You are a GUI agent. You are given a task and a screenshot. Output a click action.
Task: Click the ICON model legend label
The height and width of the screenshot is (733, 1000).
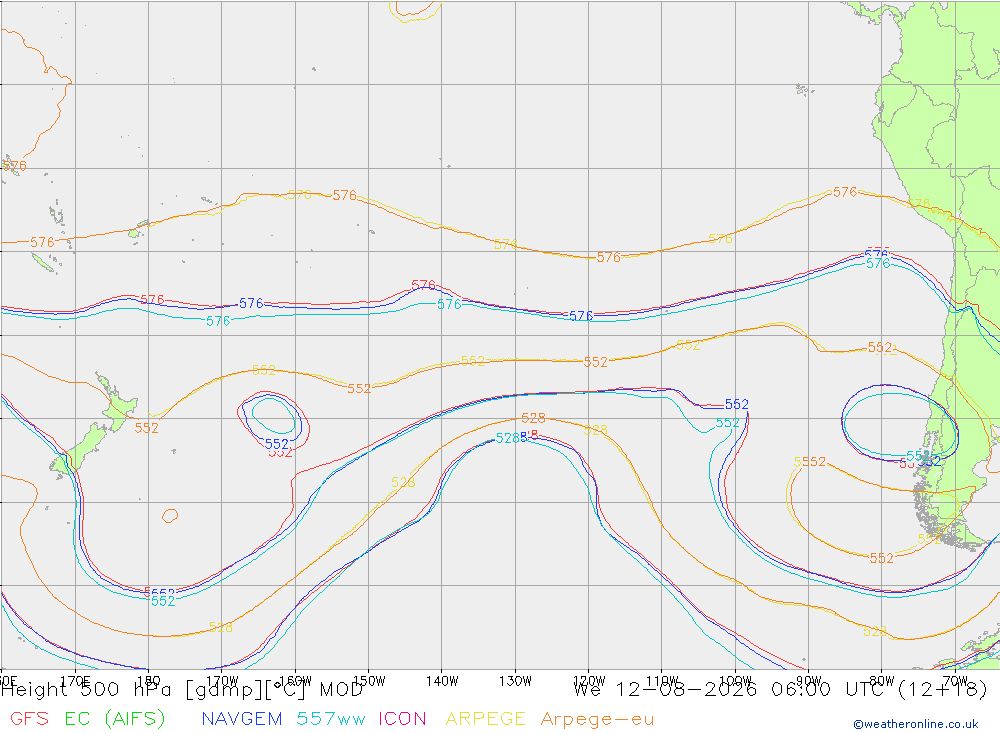tap(402, 719)
